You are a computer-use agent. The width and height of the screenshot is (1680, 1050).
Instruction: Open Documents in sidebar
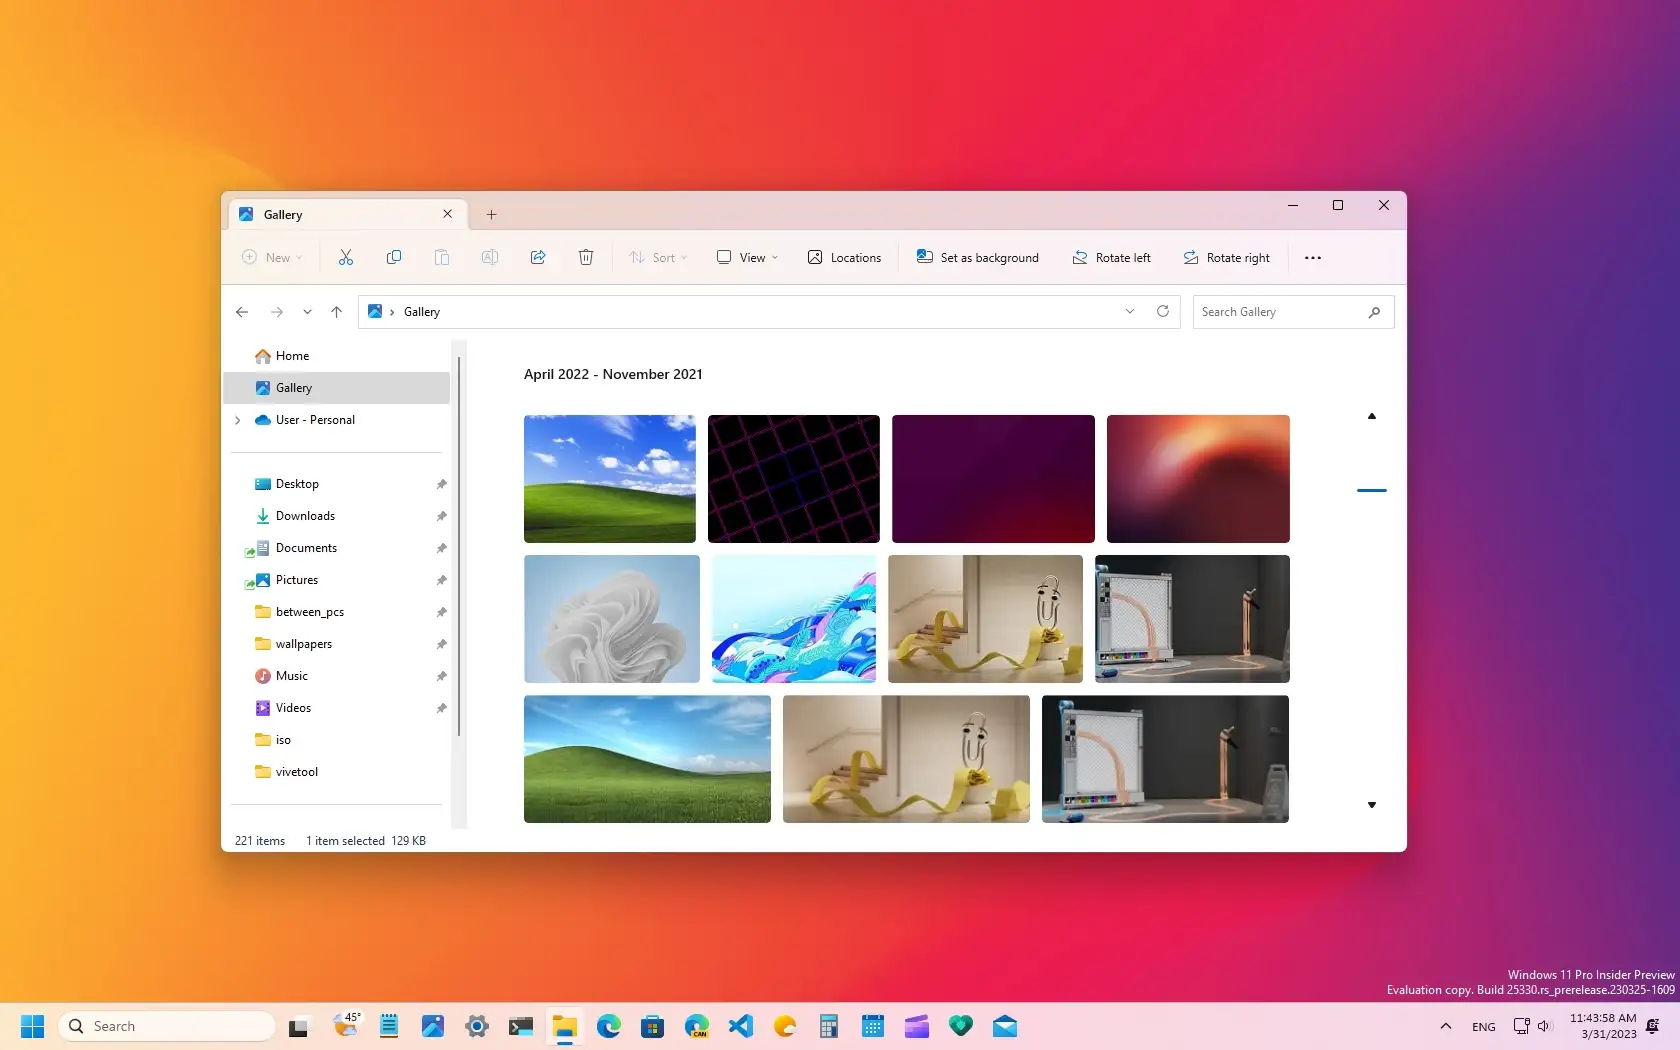click(x=337, y=548)
